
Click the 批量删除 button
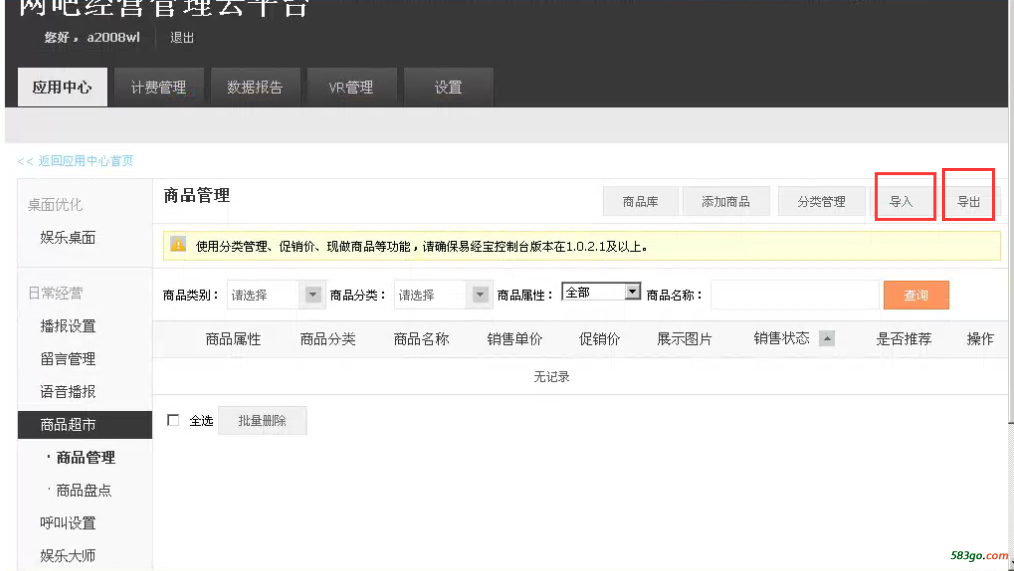pos(262,420)
